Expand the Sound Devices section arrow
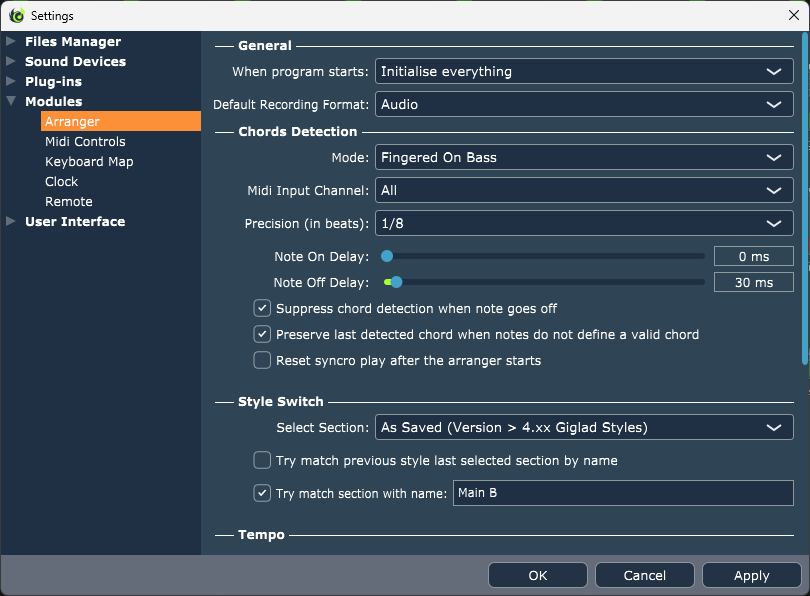810x596 pixels. (10, 61)
